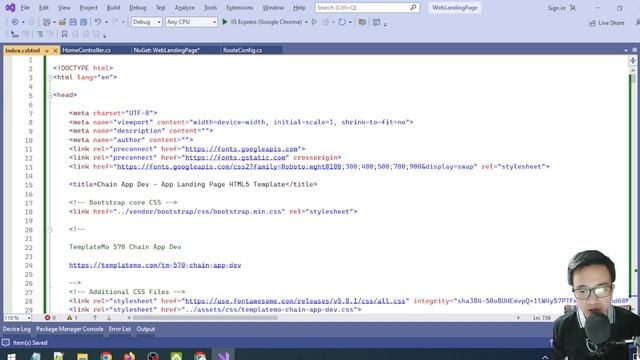Click the Visual Studio logo icon

coord(10,7)
